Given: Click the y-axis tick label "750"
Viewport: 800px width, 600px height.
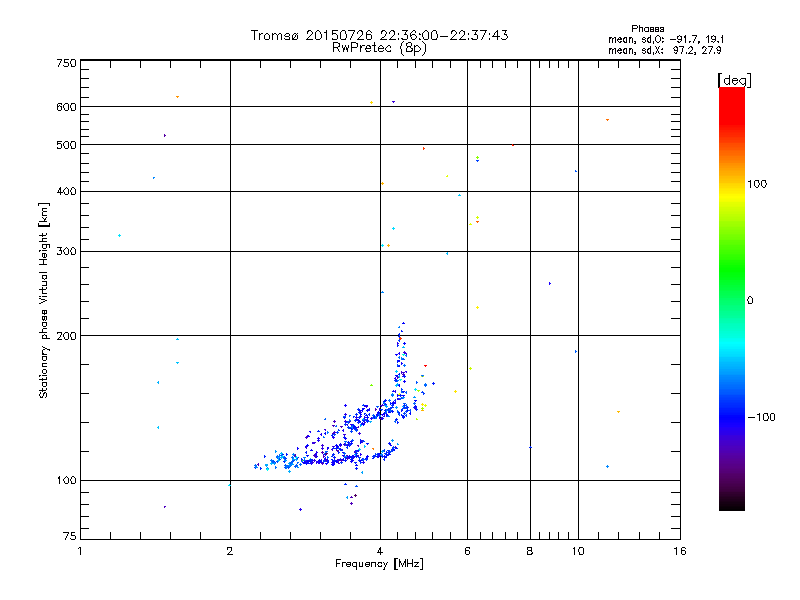Looking at the screenshot, I should tap(67, 63).
